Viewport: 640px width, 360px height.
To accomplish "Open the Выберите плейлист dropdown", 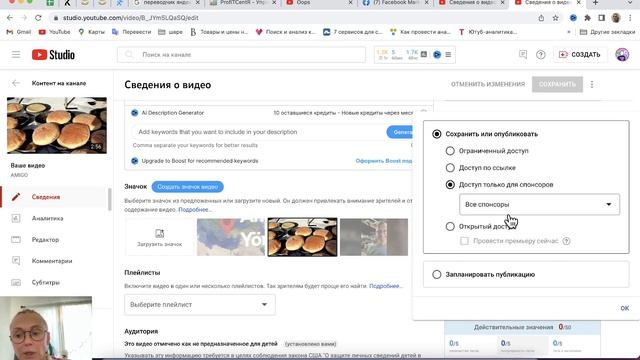I will click(200, 304).
